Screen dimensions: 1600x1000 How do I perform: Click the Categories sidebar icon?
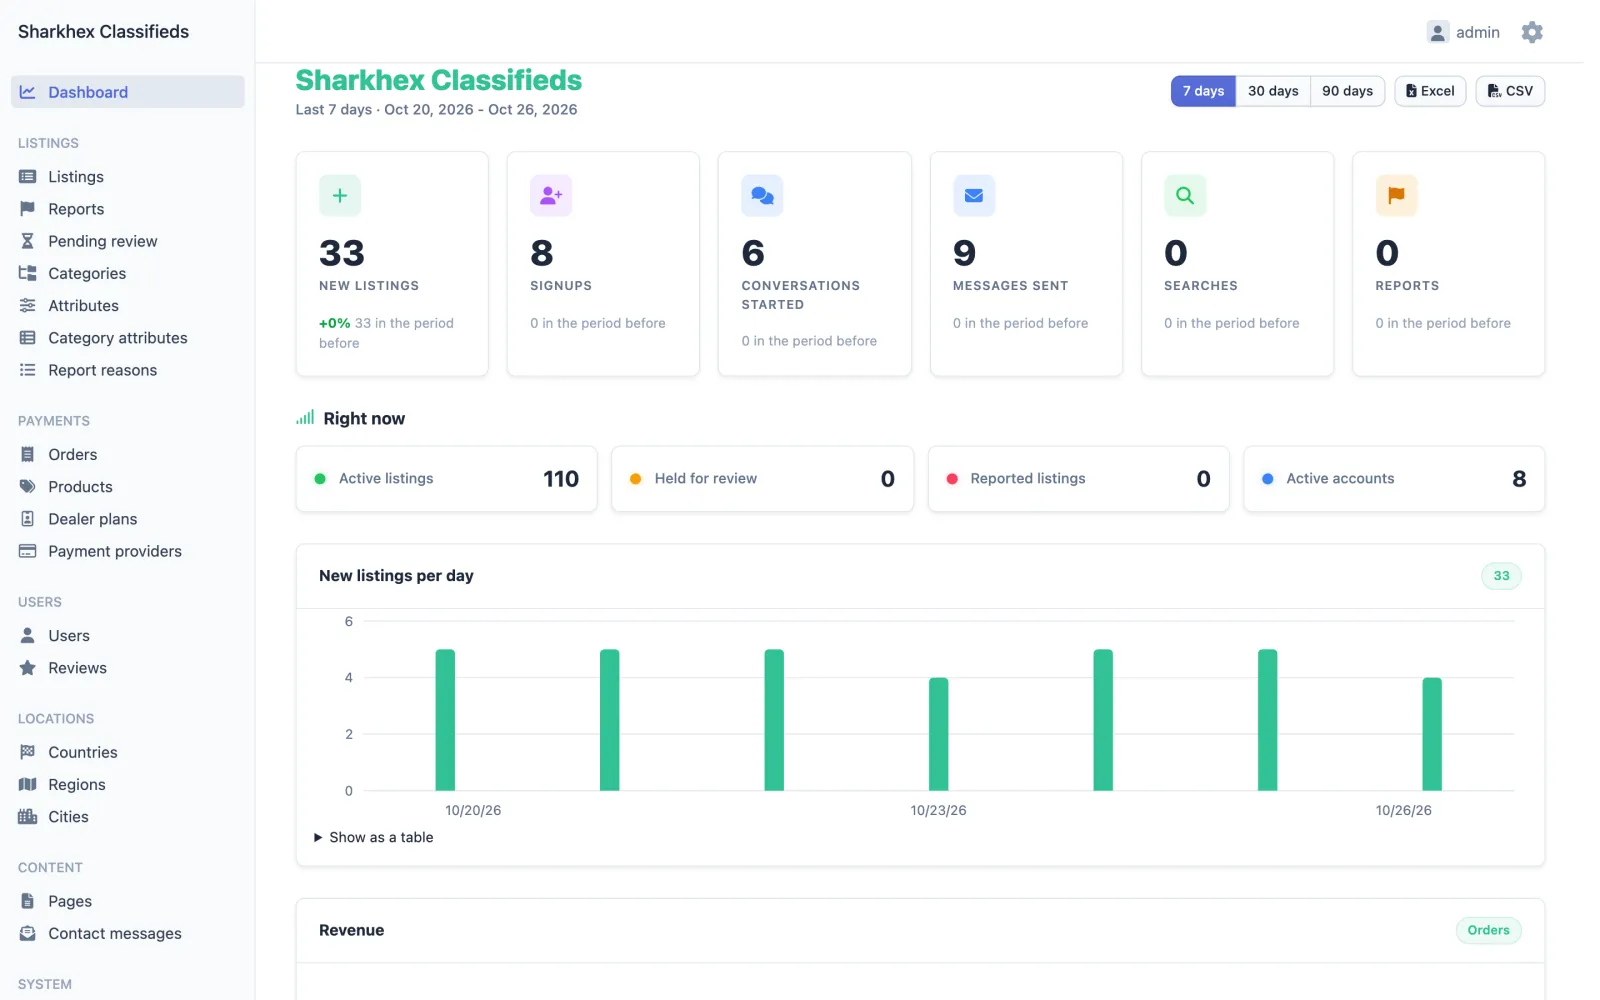click(x=28, y=273)
